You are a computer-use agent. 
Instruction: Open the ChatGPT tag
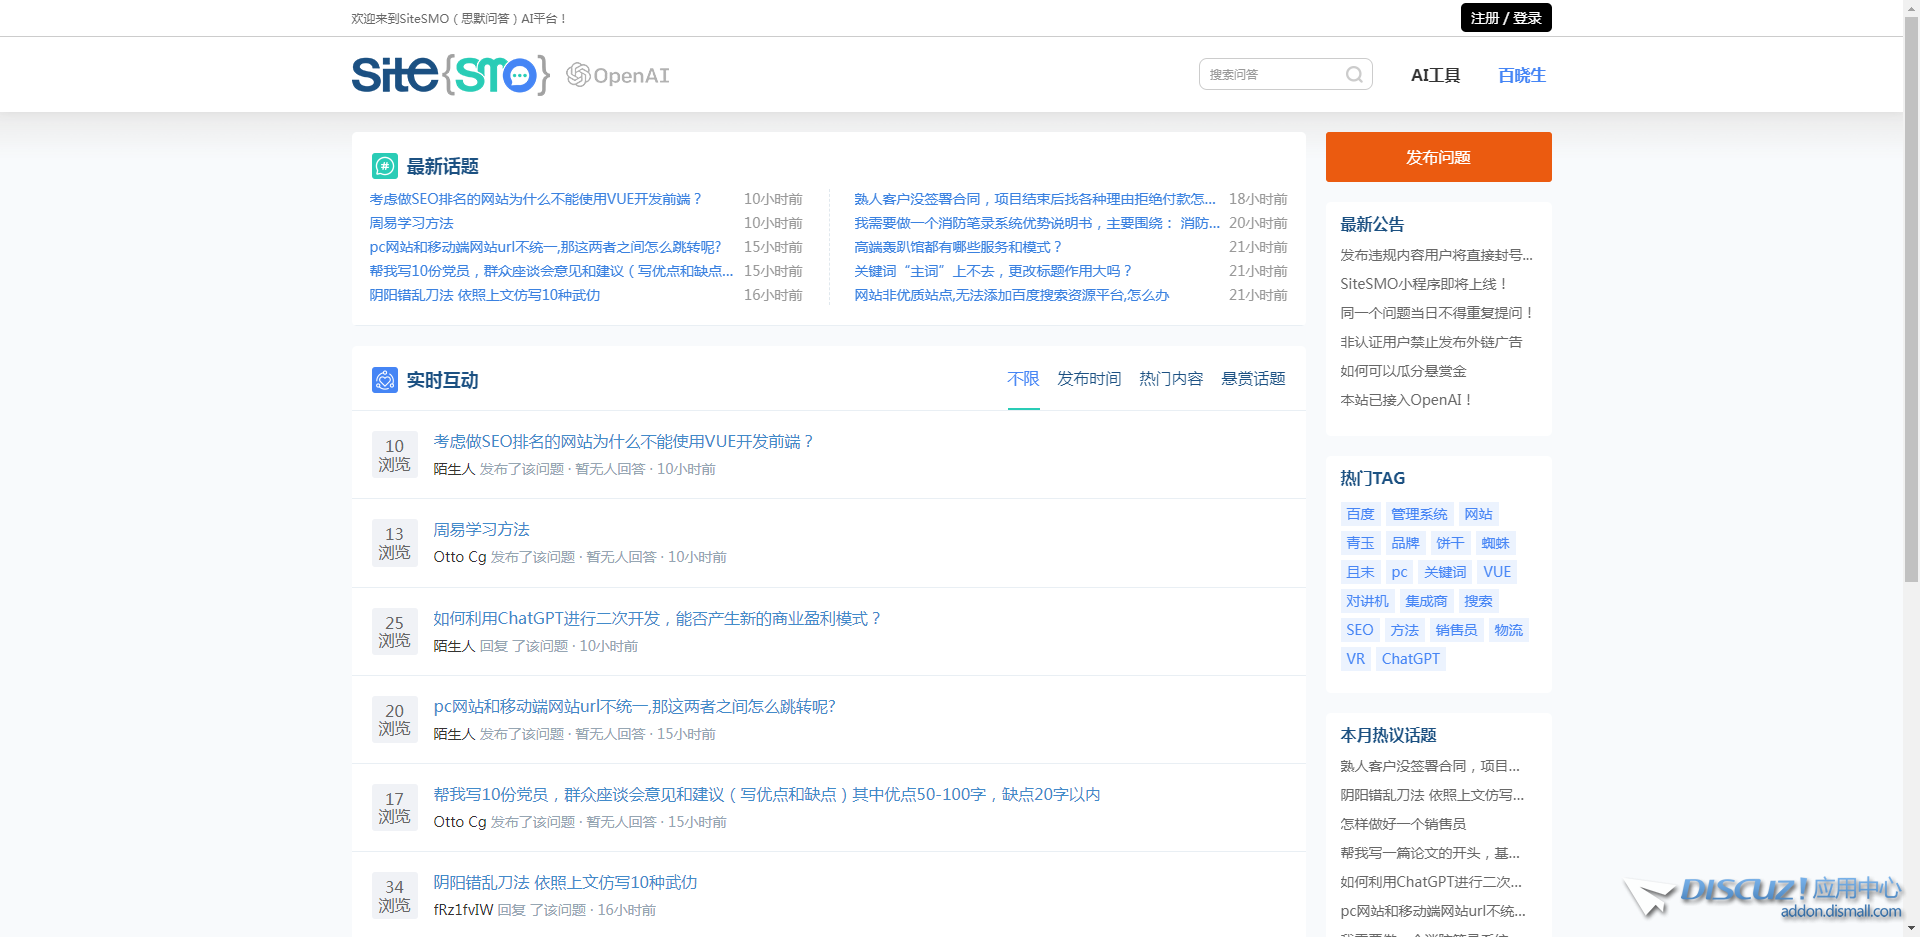(x=1410, y=658)
